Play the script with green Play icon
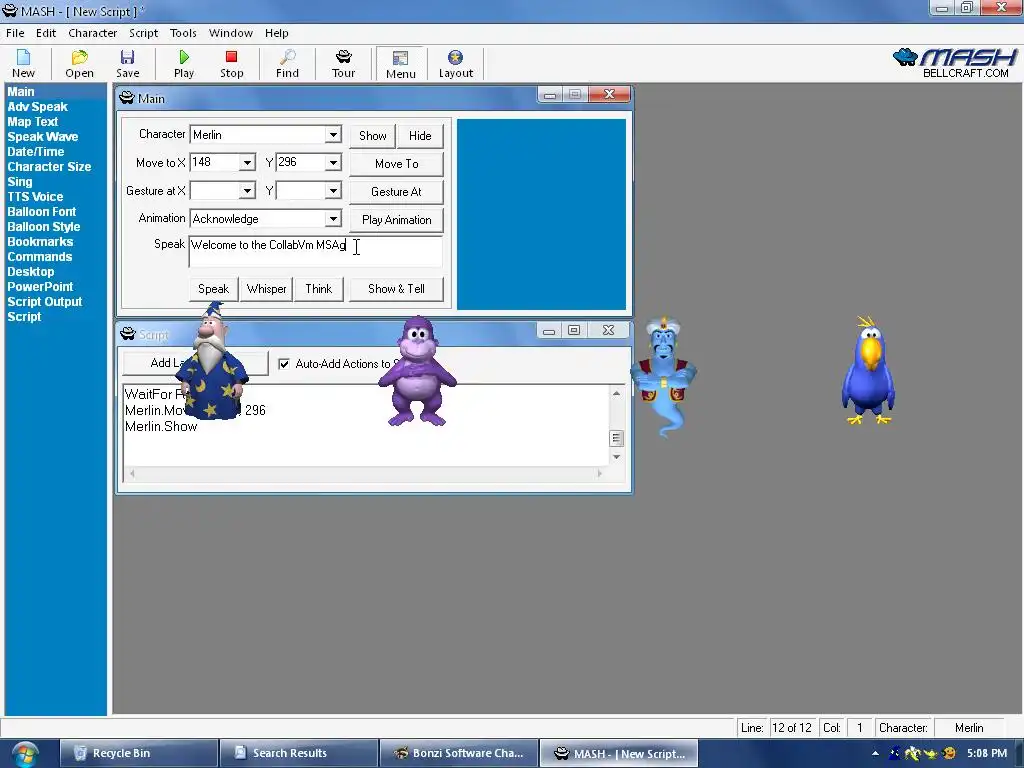This screenshot has height=768, width=1024. click(184, 64)
